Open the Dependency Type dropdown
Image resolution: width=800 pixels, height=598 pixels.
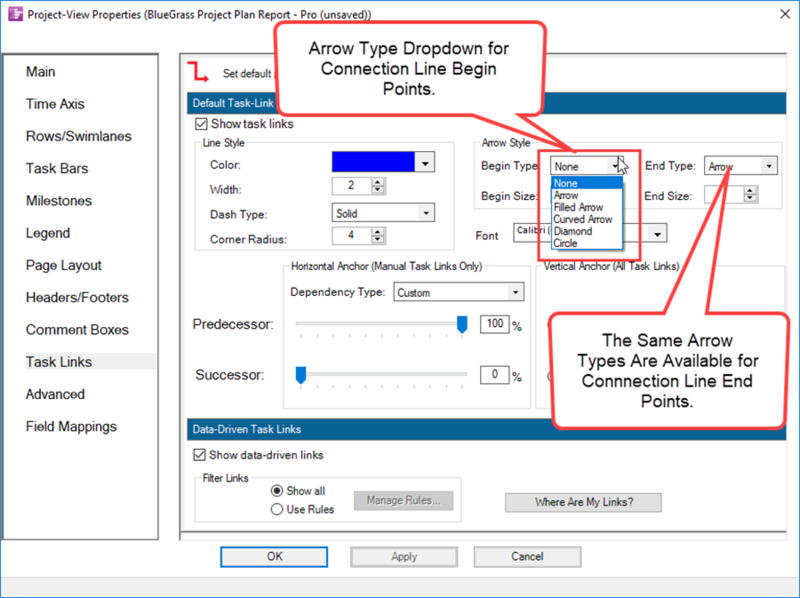click(515, 292)
